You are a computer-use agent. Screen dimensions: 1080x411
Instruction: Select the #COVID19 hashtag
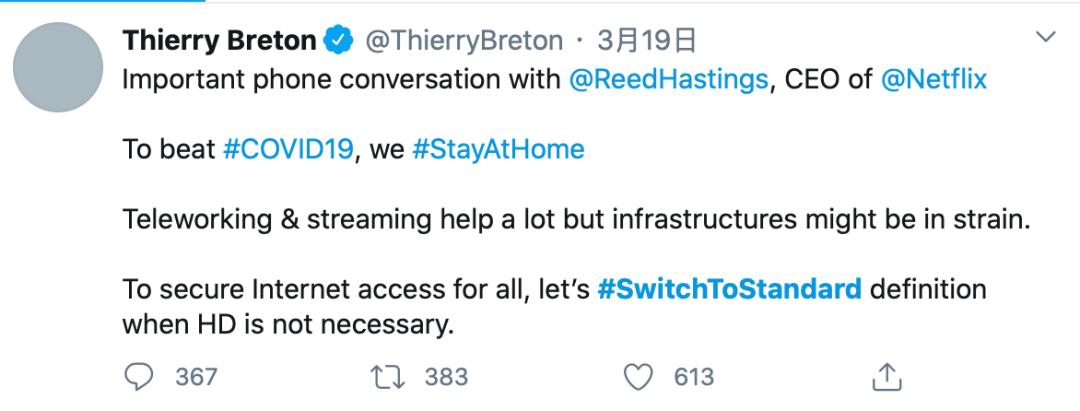[289, 150]
